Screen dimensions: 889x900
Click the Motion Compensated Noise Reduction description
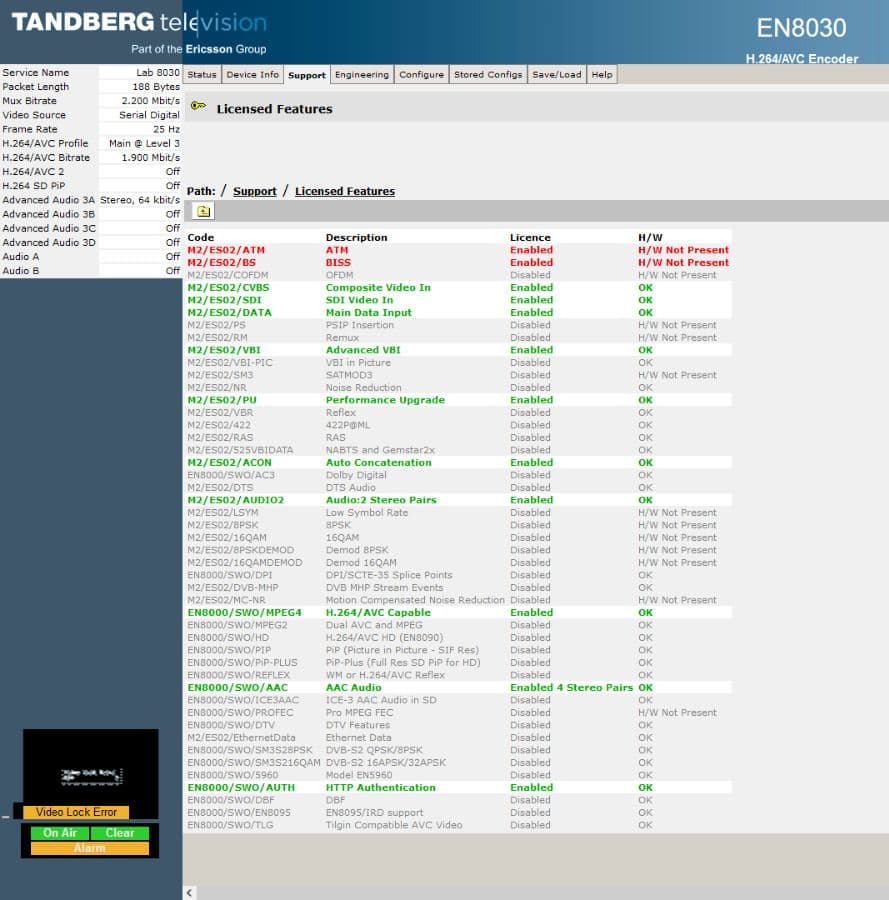[x=415, y=600]
